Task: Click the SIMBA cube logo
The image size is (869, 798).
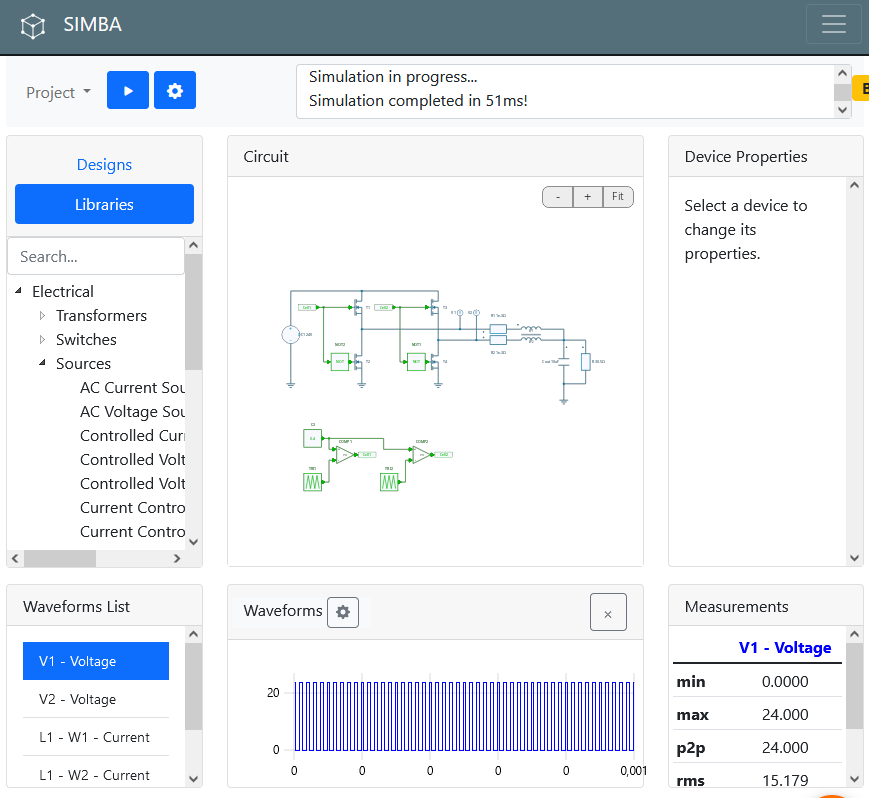Action: [x=33, y=25]
